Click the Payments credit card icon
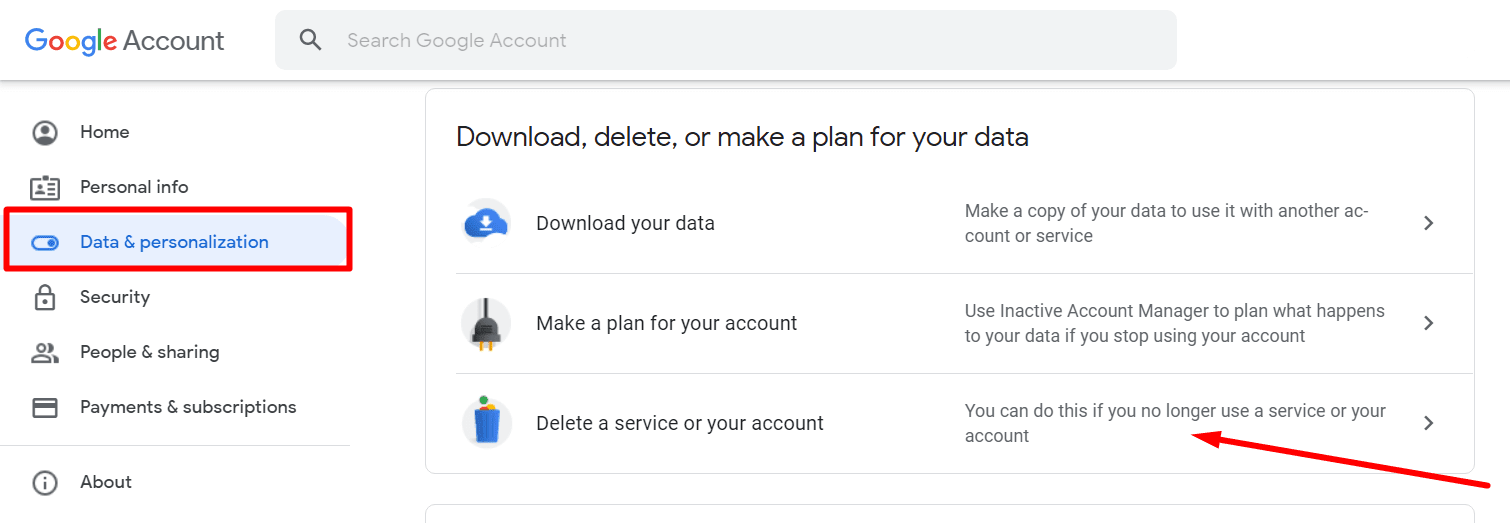 point(45,407)
